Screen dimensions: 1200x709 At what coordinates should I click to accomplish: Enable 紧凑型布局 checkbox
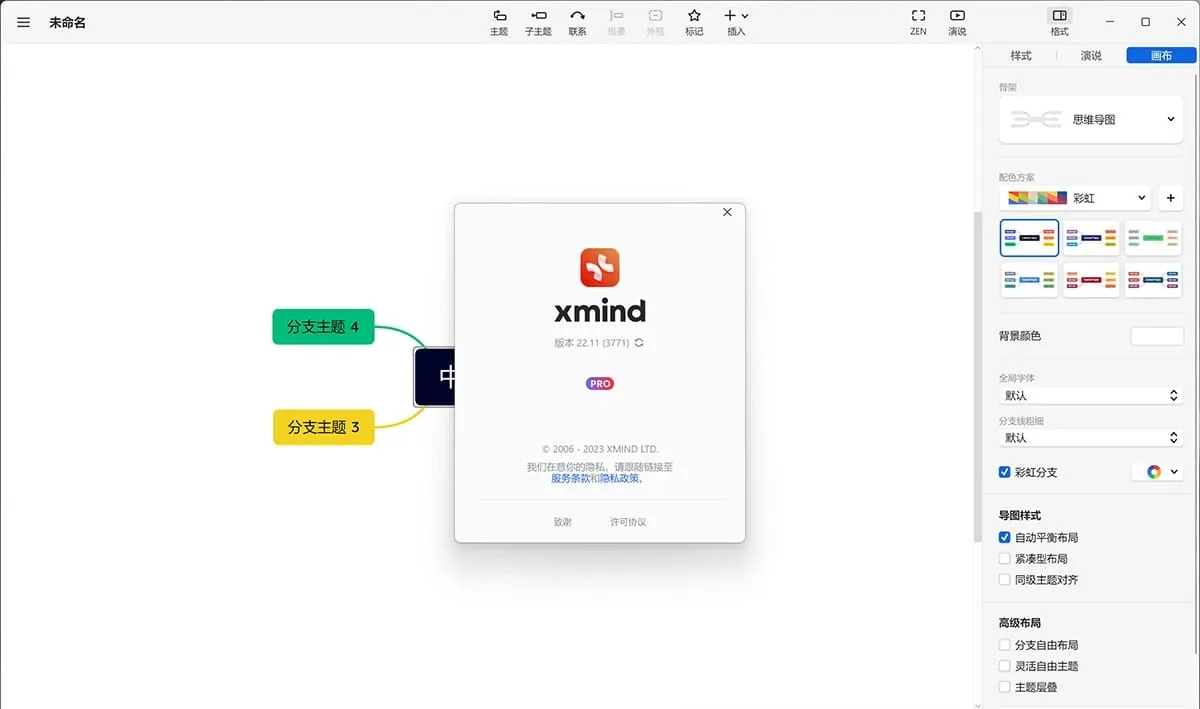point(1005,559)
